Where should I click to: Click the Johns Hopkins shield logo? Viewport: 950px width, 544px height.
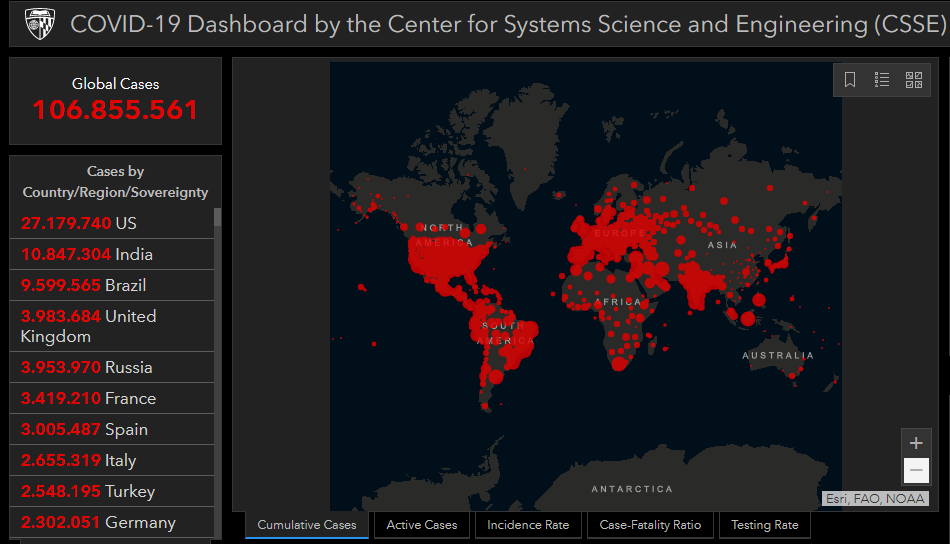[x=40, y=24]
